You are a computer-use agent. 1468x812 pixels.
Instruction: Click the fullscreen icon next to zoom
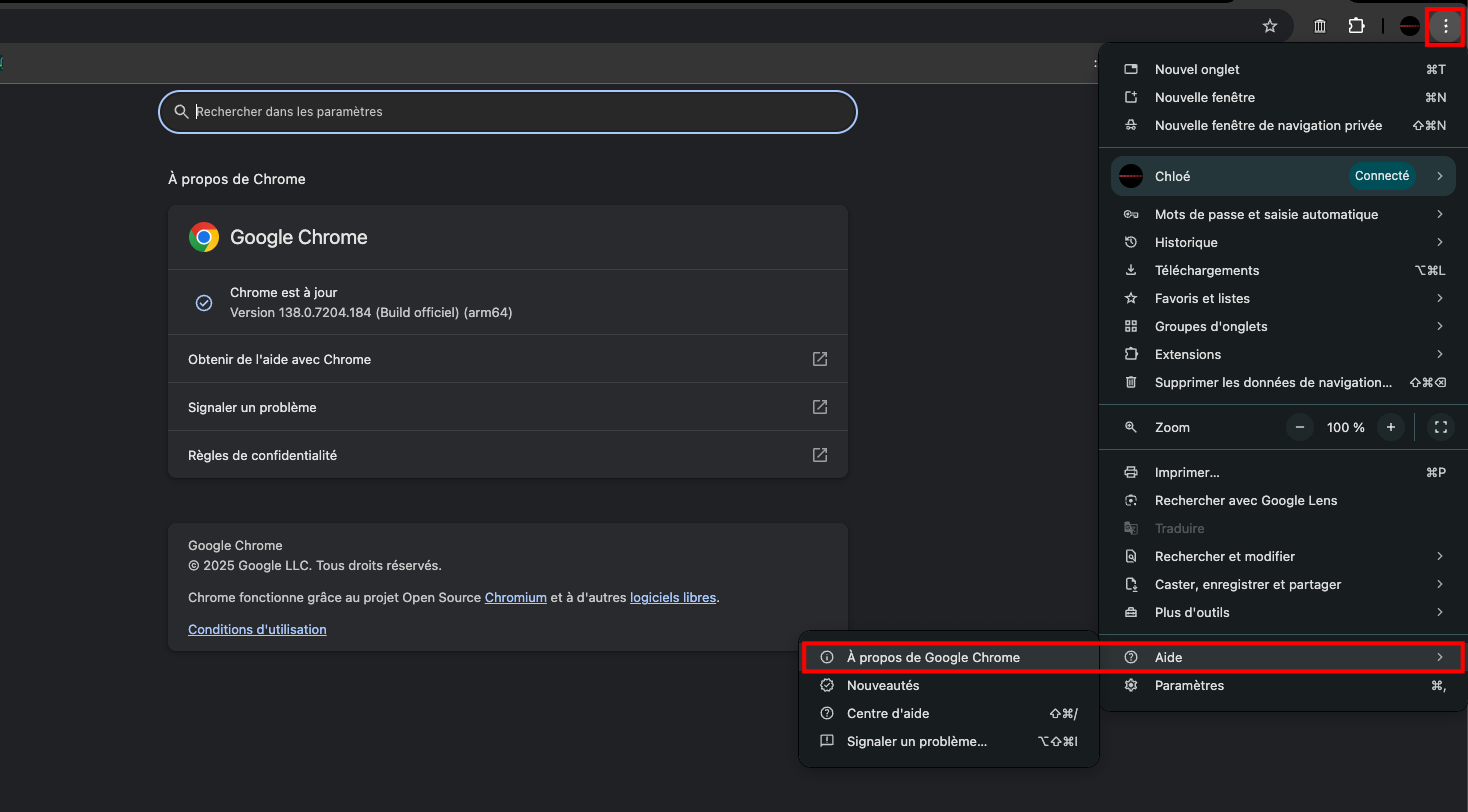click(x=1440, y=427)
